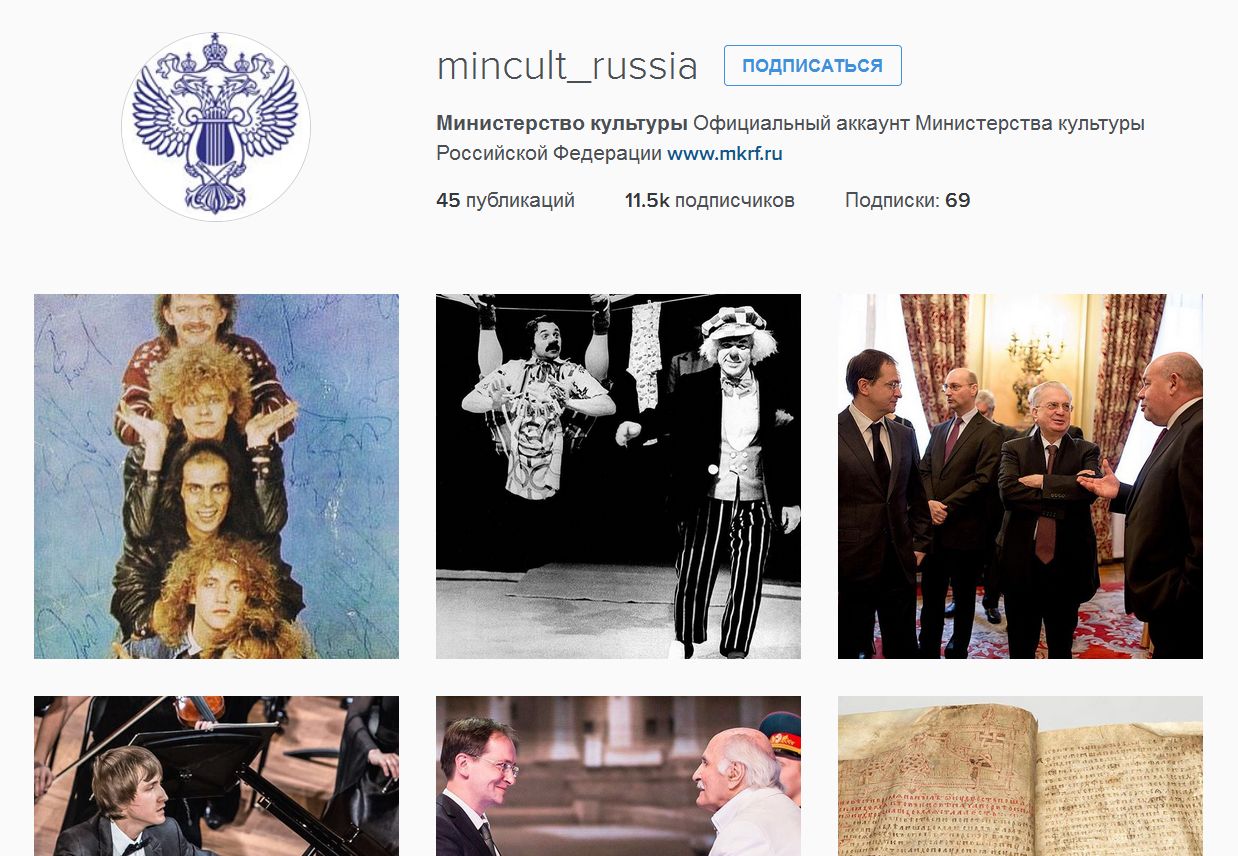View the photo of men in suits talking
Viewport: 1238px width, 856px height.
coord(1020,476)
